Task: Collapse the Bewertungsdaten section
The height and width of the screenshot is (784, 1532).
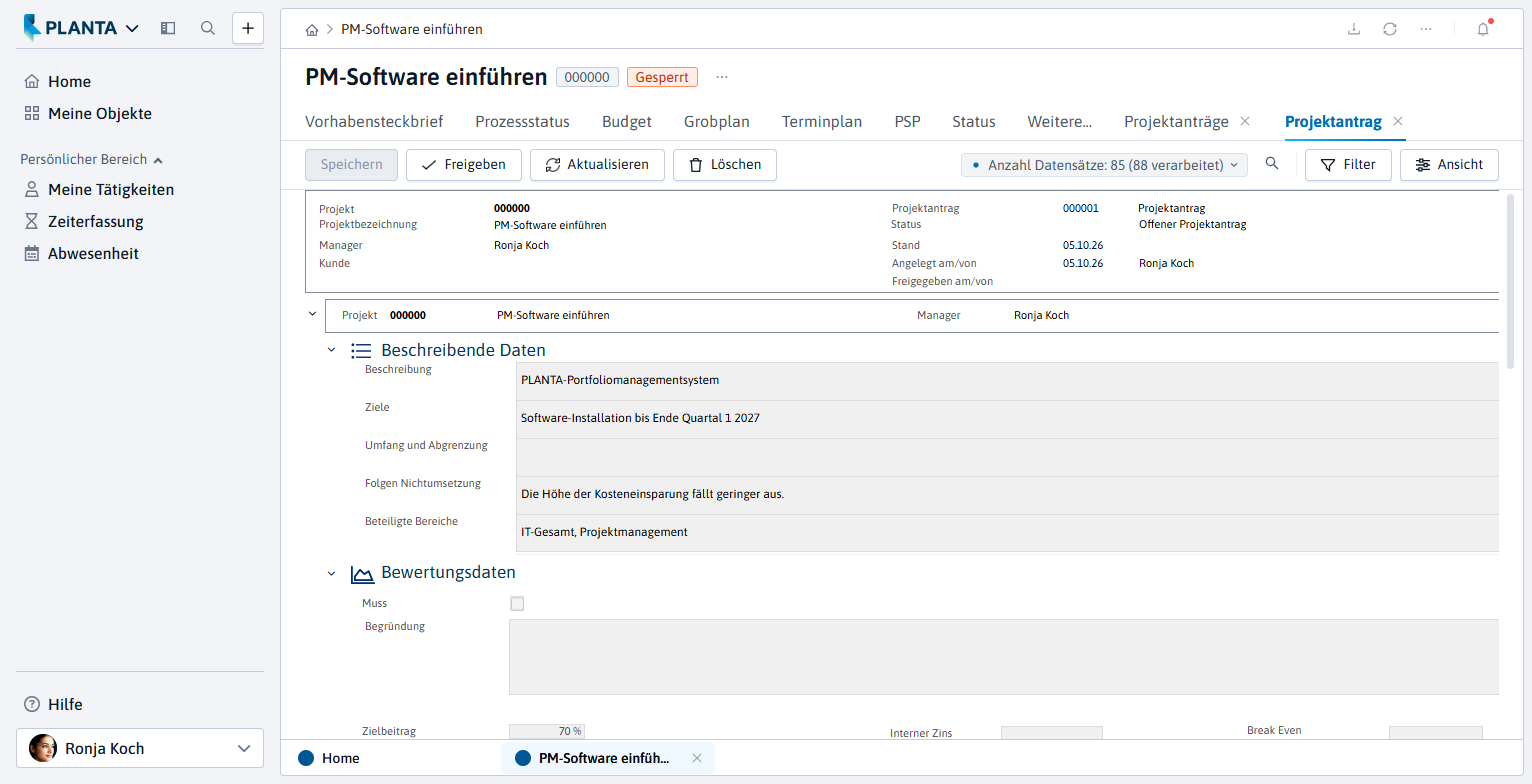Action: pos(332,574)
